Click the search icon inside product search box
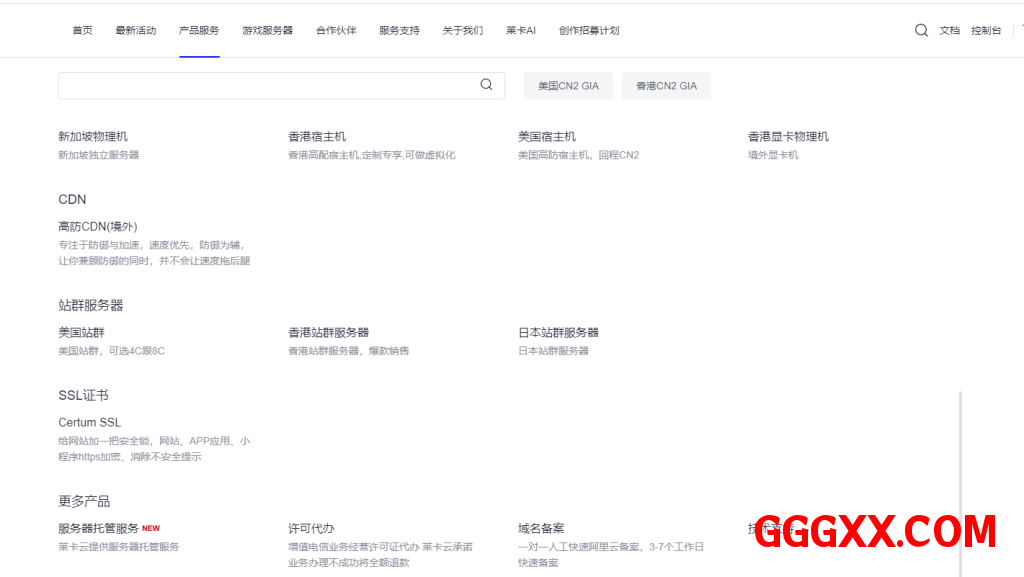1024x577 pixels. point(486,85)
